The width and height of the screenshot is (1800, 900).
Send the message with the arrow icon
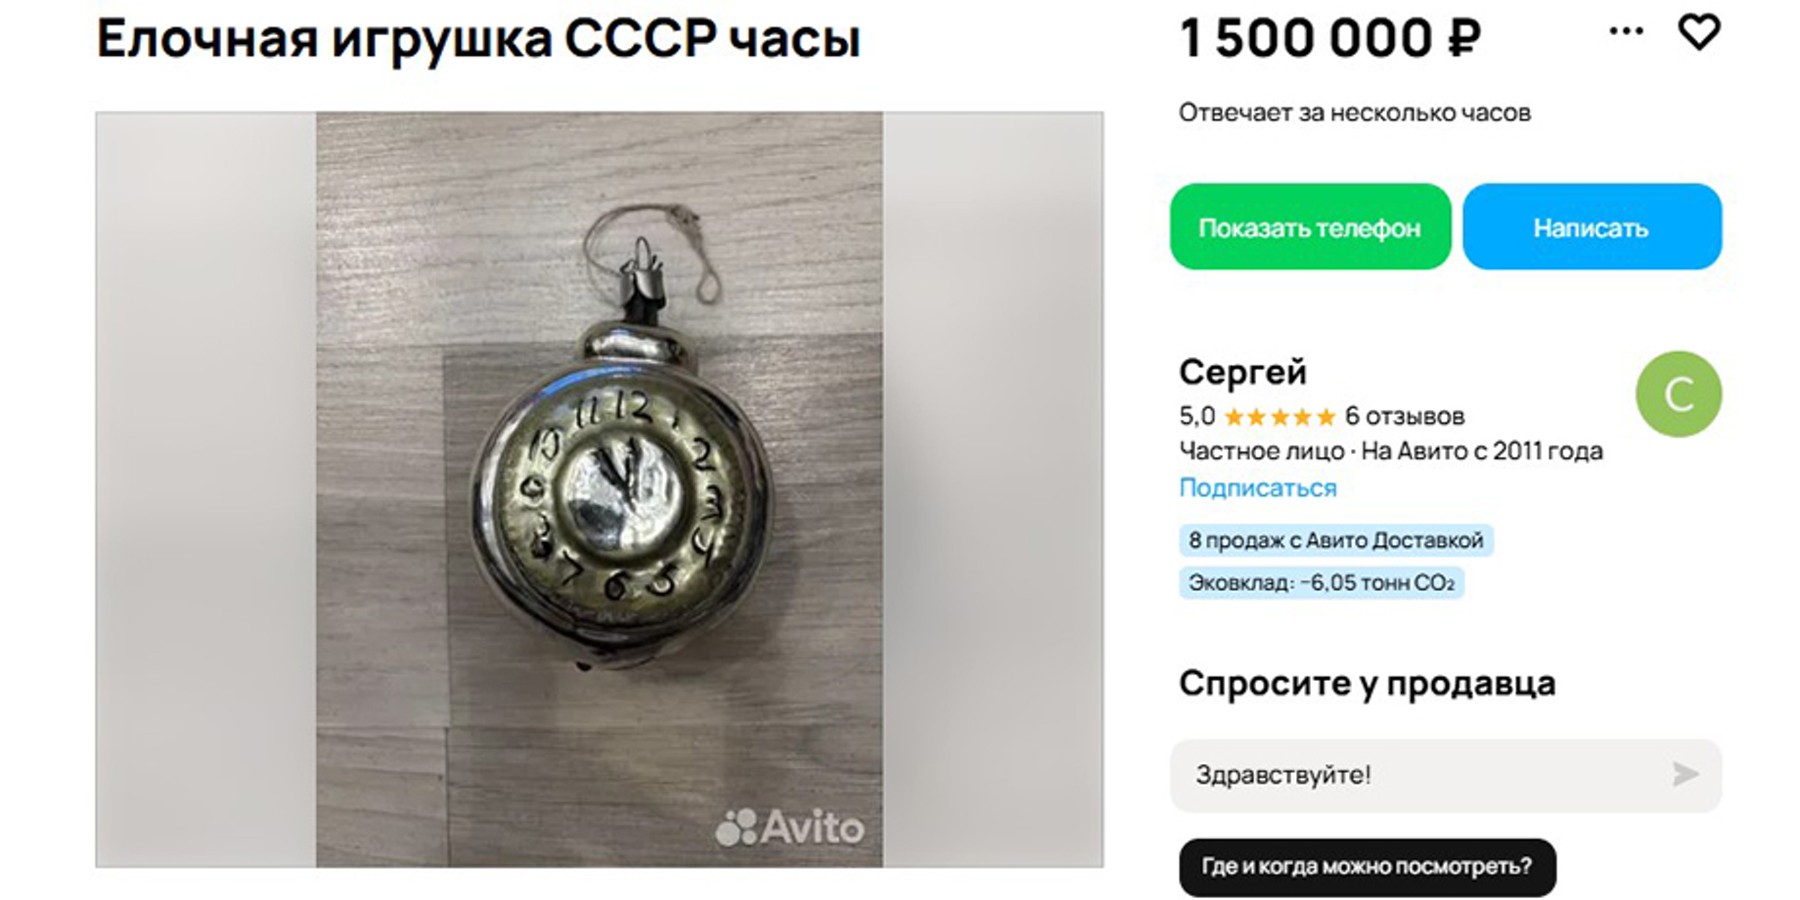[x=1686, y=773]
